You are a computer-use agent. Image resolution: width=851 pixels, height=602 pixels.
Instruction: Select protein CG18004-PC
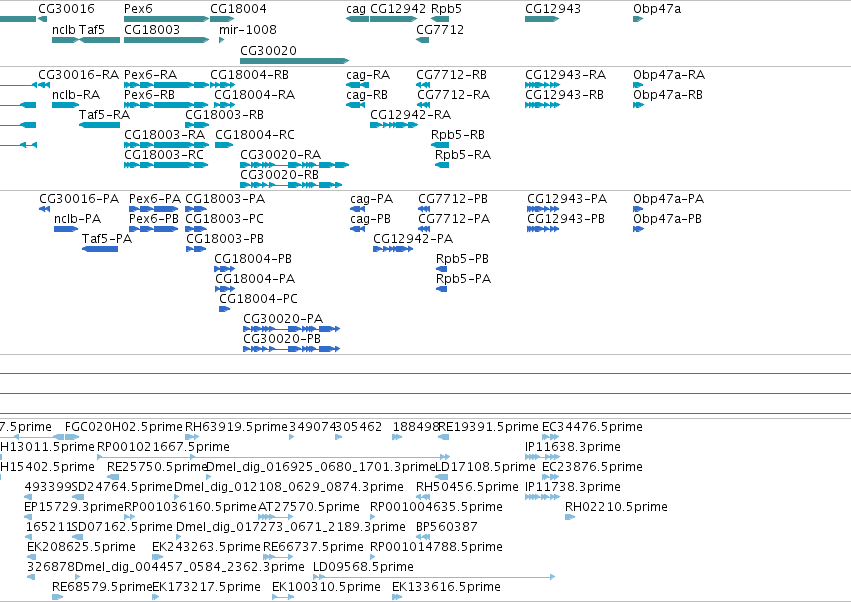tap(225, 309)
